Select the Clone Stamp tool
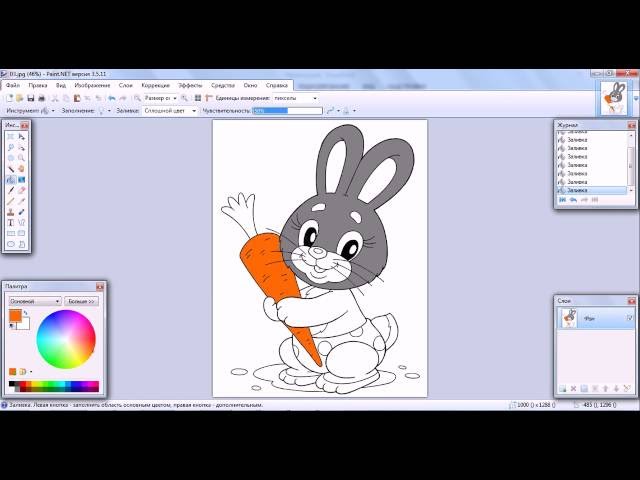 [x=11, y=212]
